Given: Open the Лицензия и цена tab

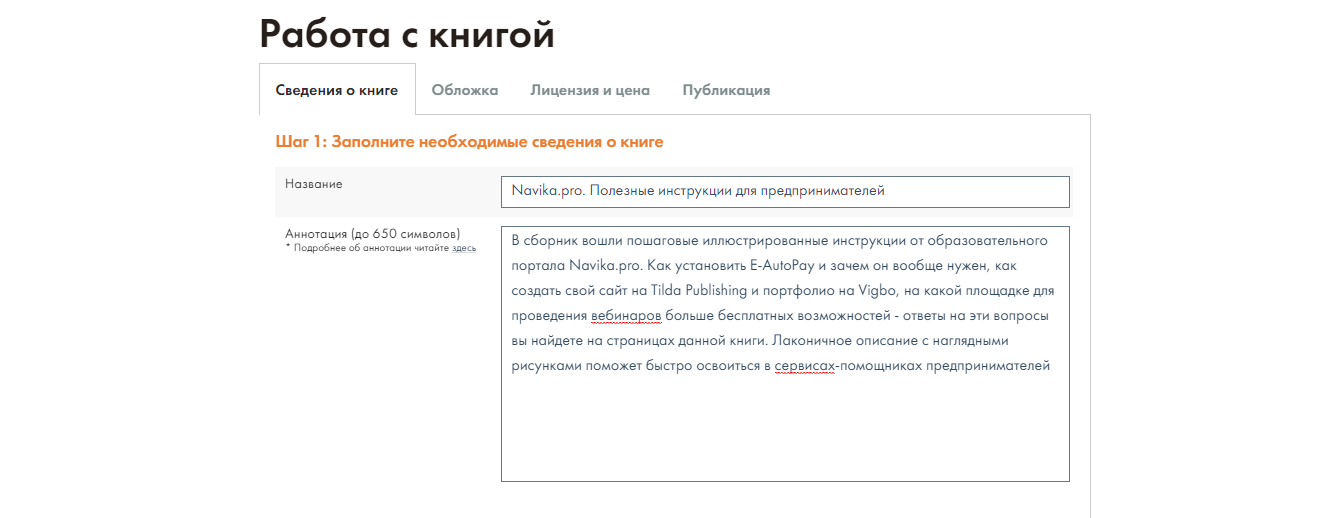Looking at the screenshot, I should (x=590, y=90).
